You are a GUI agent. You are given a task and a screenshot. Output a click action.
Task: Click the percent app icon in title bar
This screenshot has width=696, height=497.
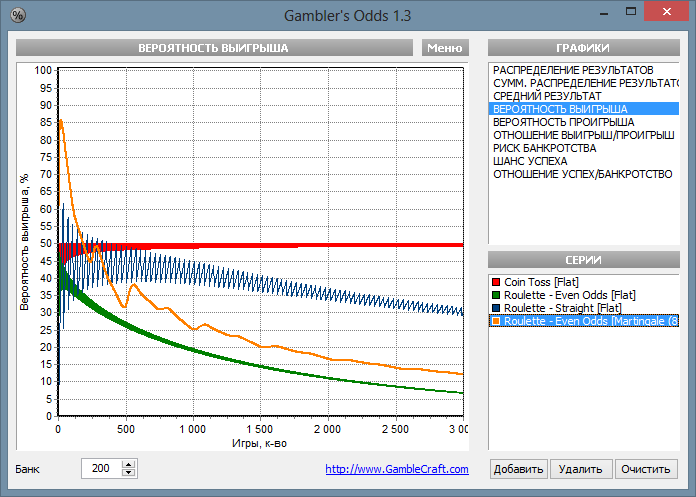(x=18, y=15)
